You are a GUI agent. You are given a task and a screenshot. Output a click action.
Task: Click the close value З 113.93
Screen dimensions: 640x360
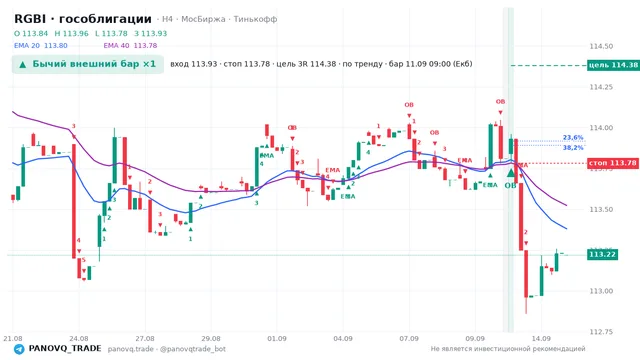tap(151, 33)
